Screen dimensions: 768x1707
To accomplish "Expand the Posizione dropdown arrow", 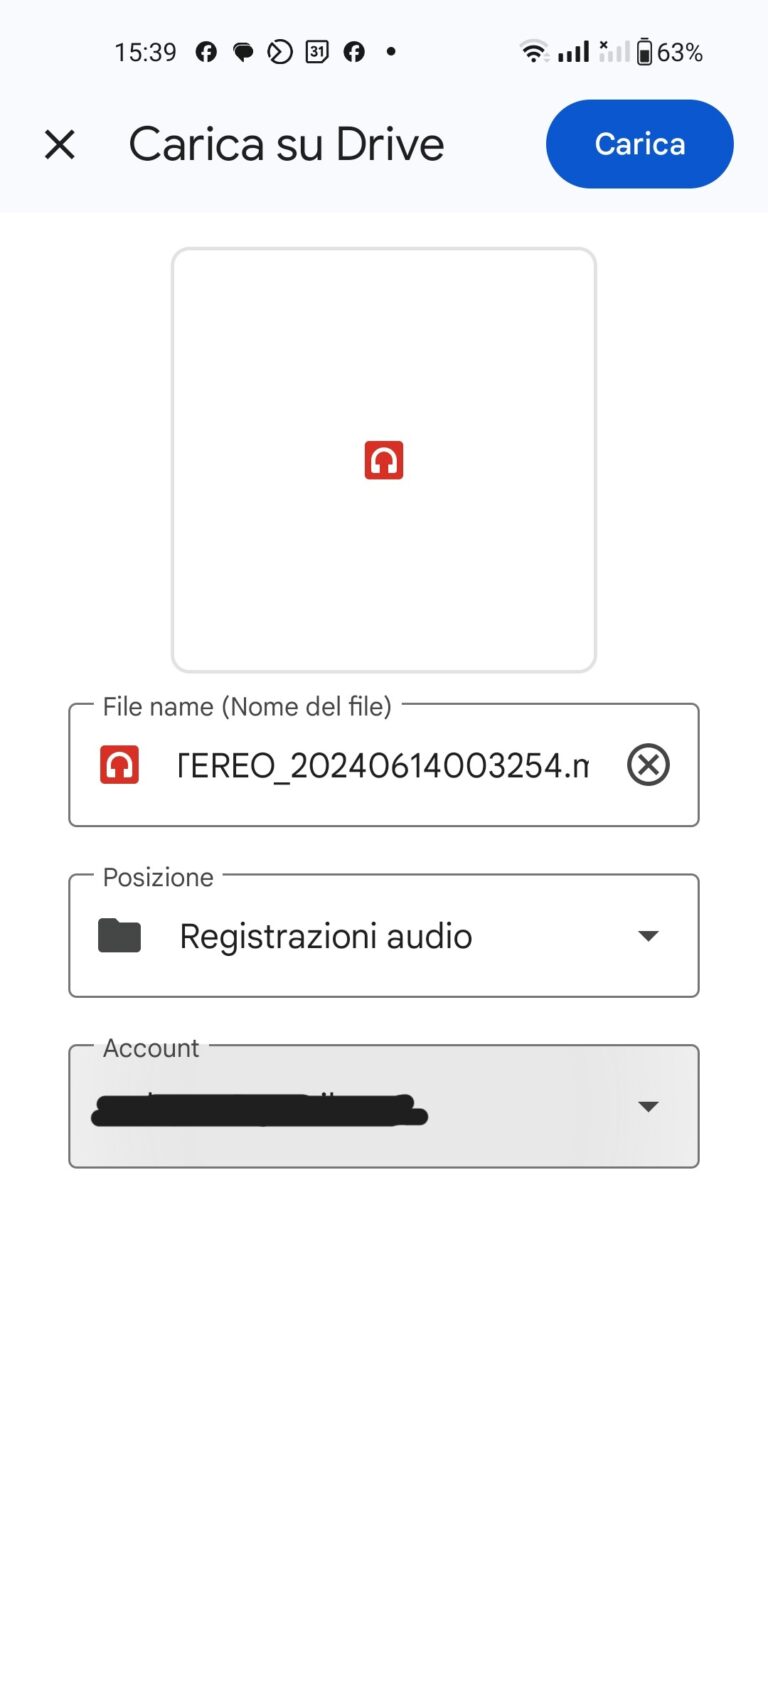I will pos(648,936).
